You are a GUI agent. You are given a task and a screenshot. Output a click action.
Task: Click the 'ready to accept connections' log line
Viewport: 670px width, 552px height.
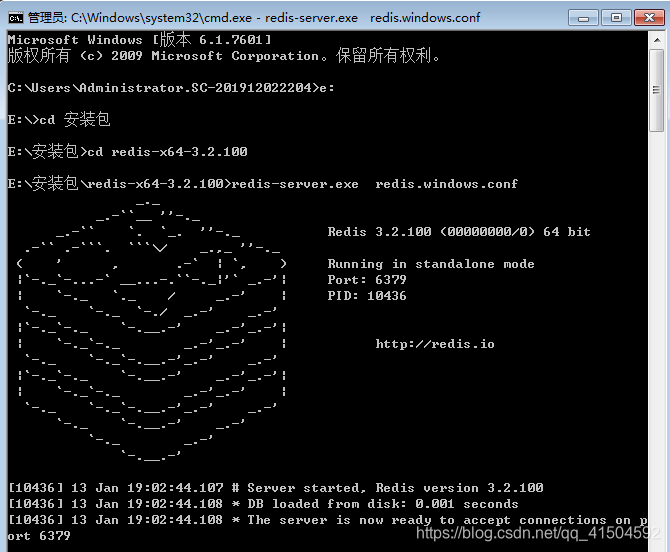328,520
